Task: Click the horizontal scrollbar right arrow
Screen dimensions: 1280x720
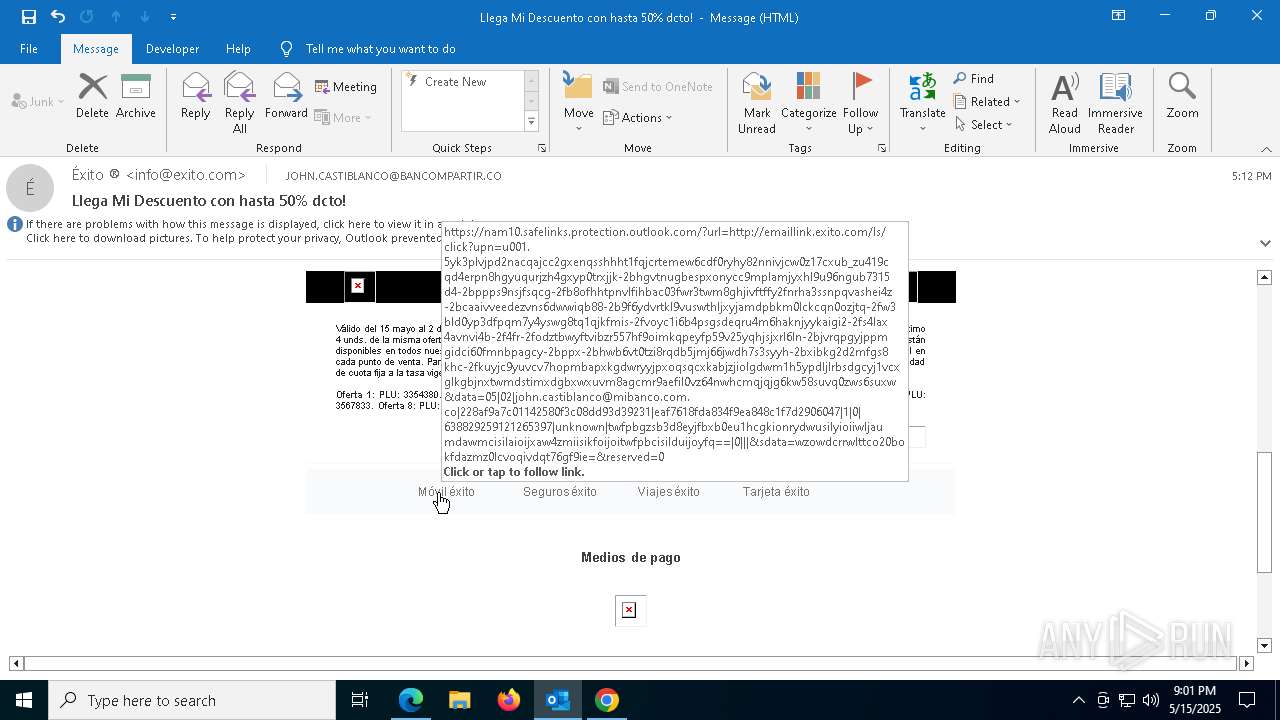Action: [1246, 663]
